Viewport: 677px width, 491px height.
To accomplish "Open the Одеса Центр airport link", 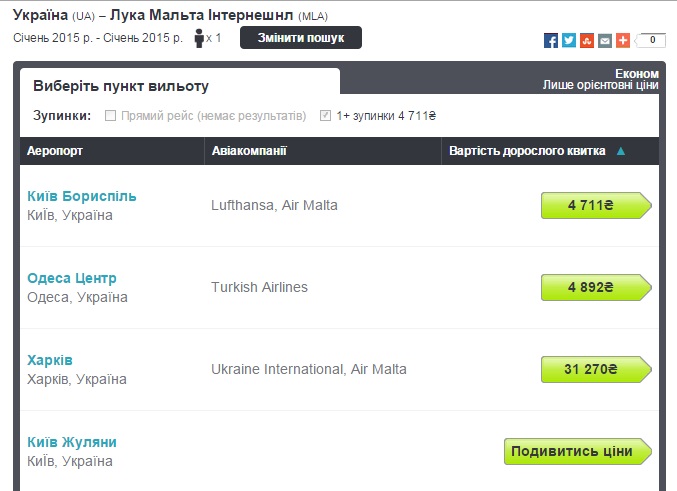I will (x=72, y=278).
